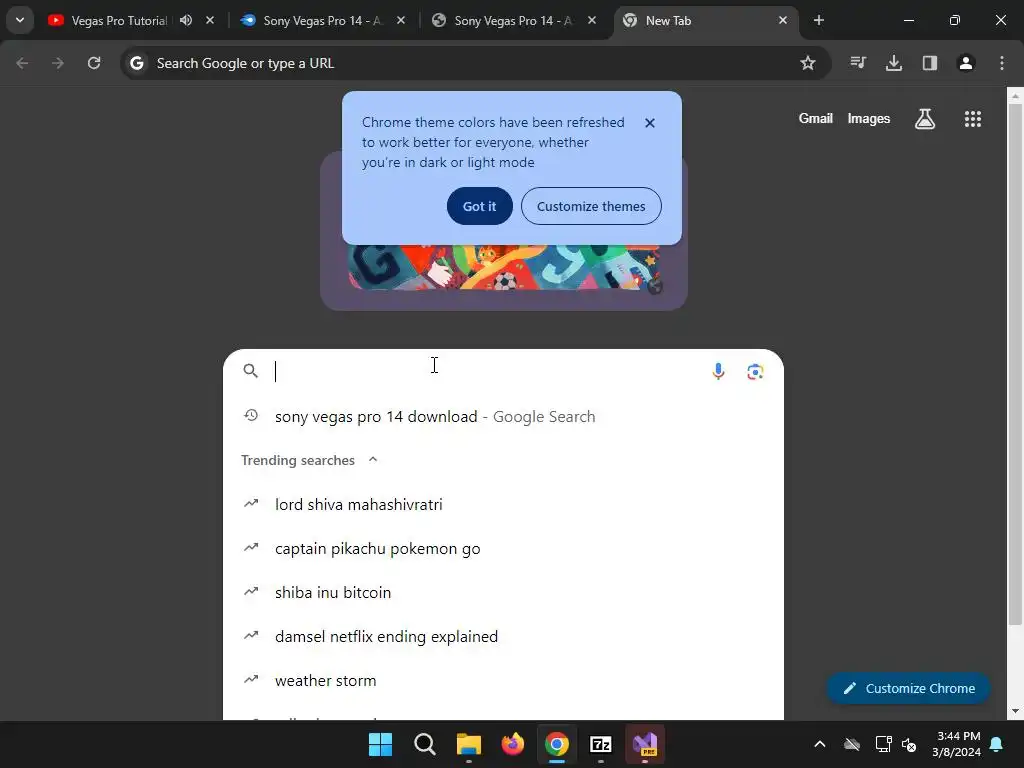Show hidden system tray icons
This screenshot has width=1024, height=768.
820,744
